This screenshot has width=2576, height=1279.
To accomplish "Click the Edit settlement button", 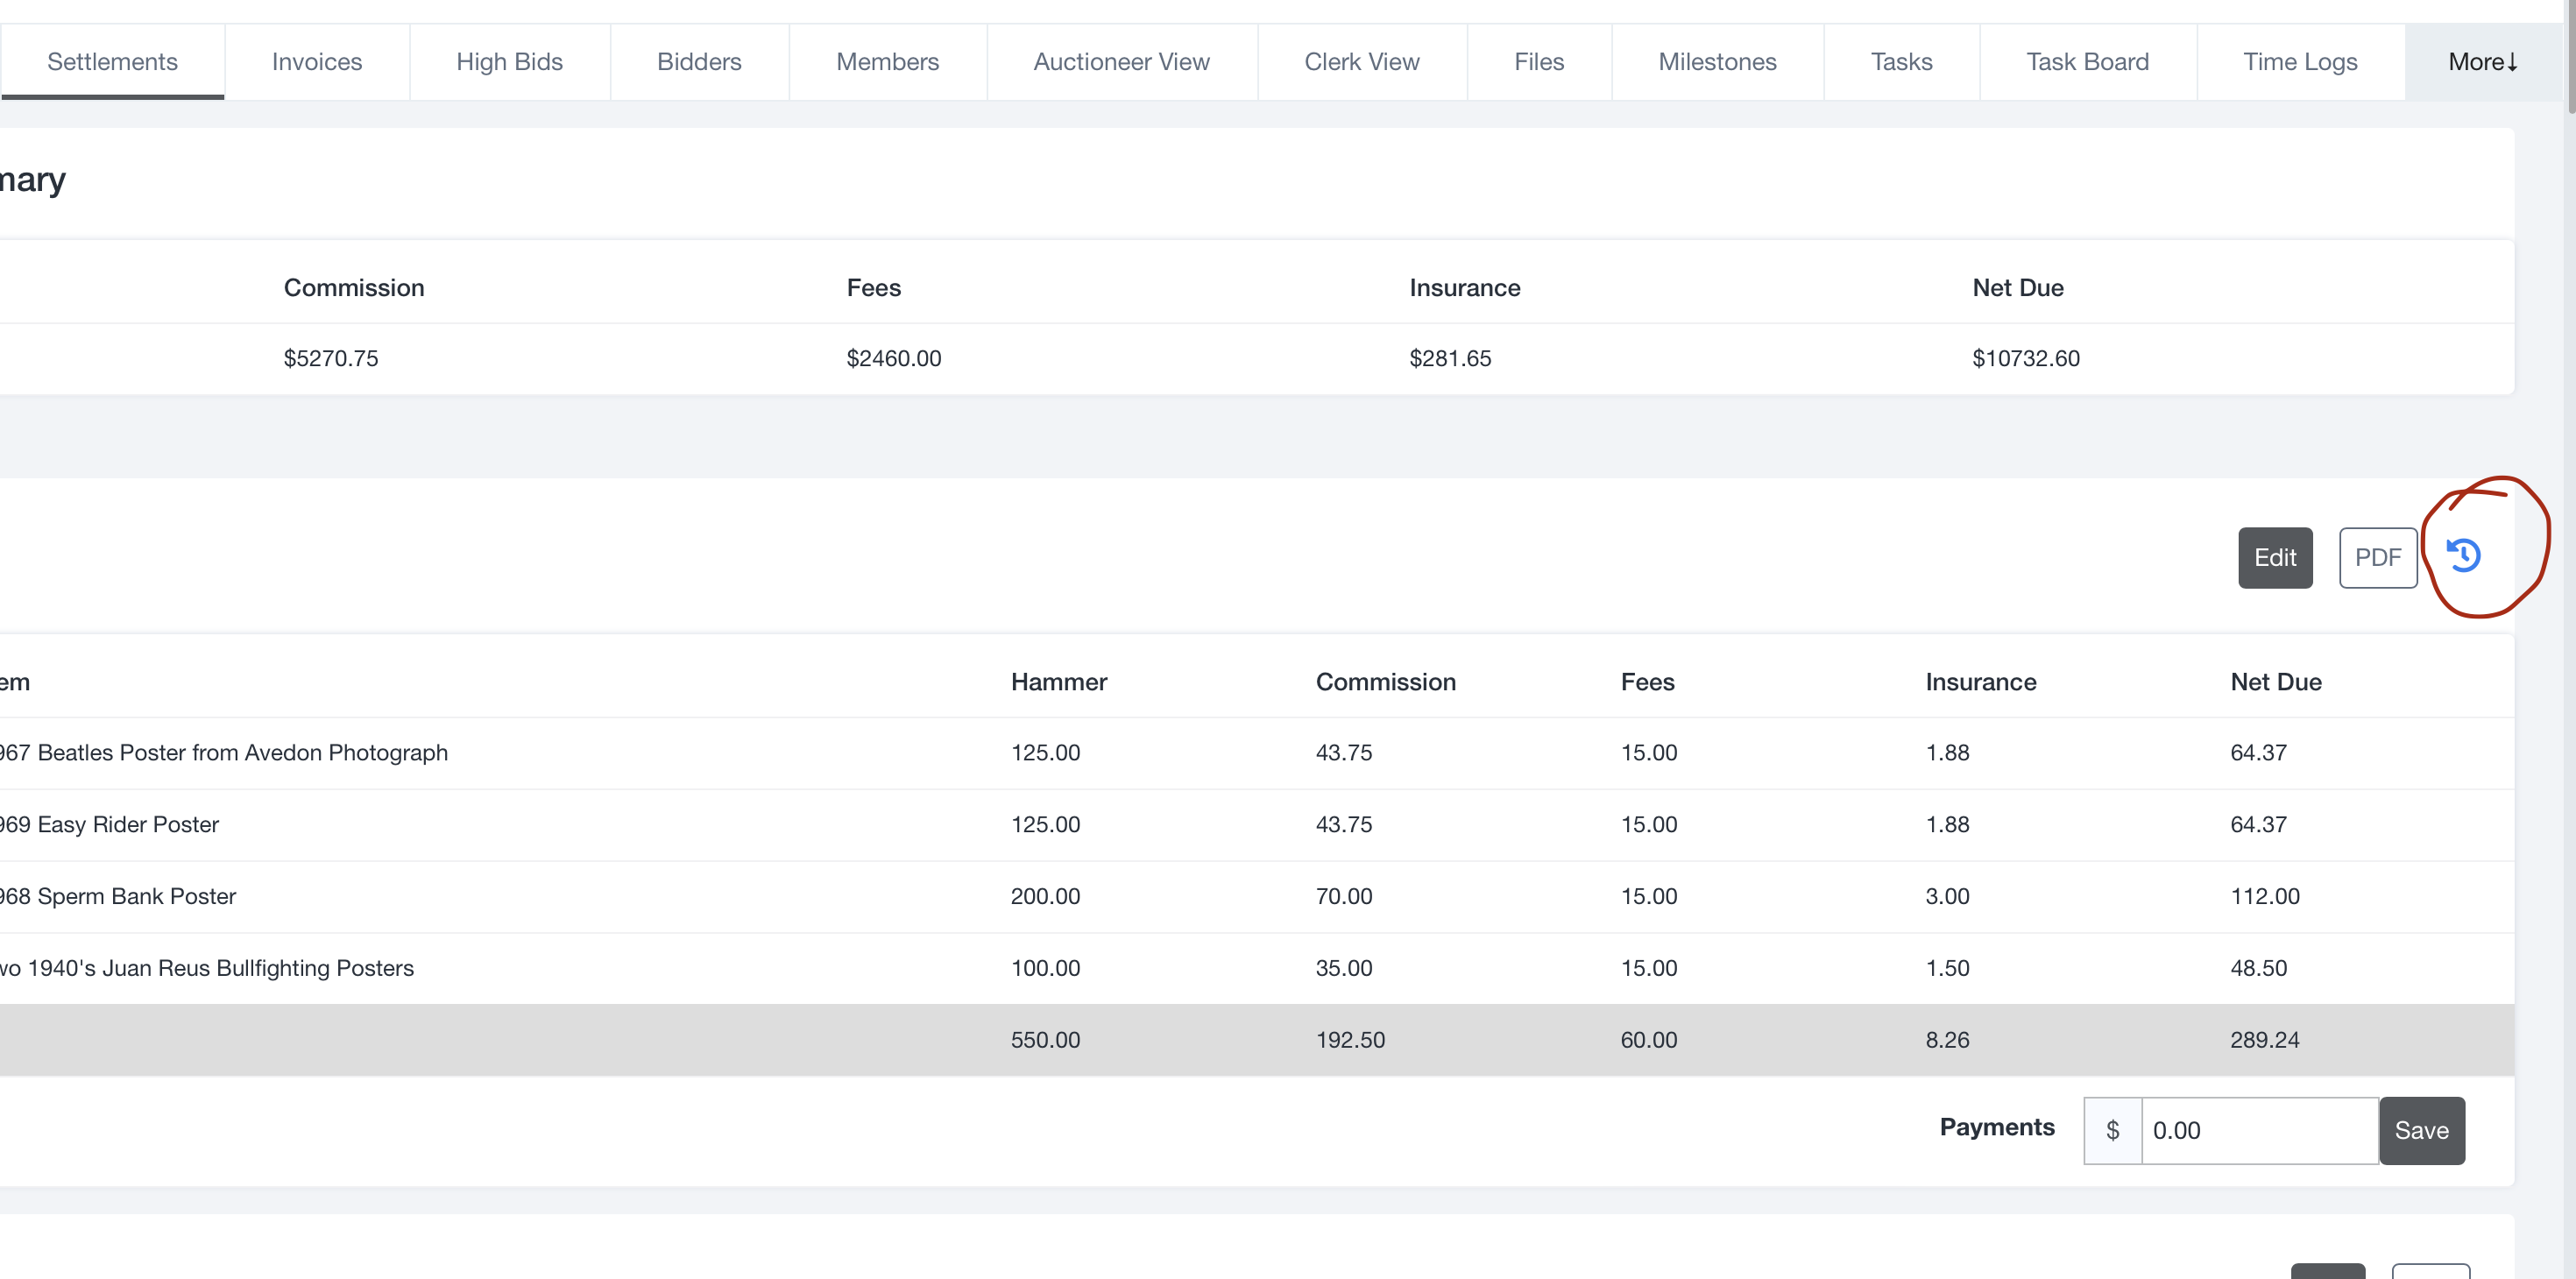I will (x=2274, y=557).
